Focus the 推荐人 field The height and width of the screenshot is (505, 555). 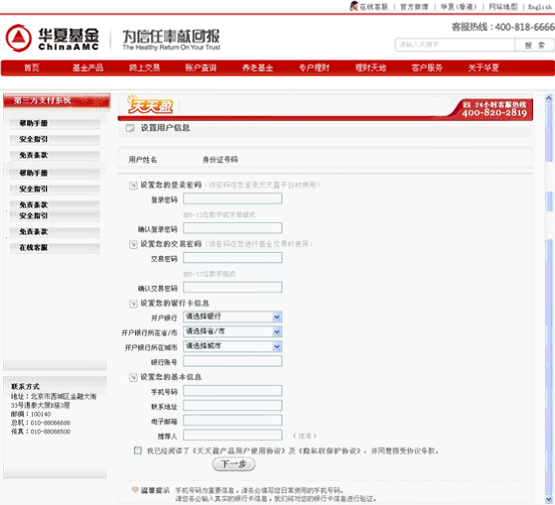pyautogui.click(x=233, y=435)
